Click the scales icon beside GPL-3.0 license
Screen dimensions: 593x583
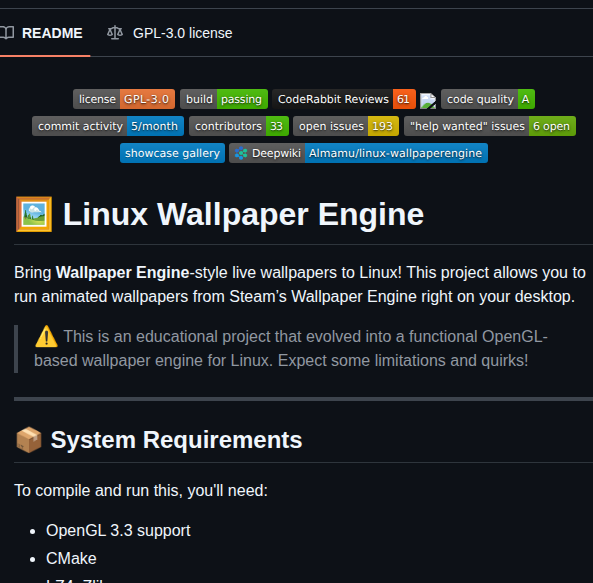click(115, 33)
